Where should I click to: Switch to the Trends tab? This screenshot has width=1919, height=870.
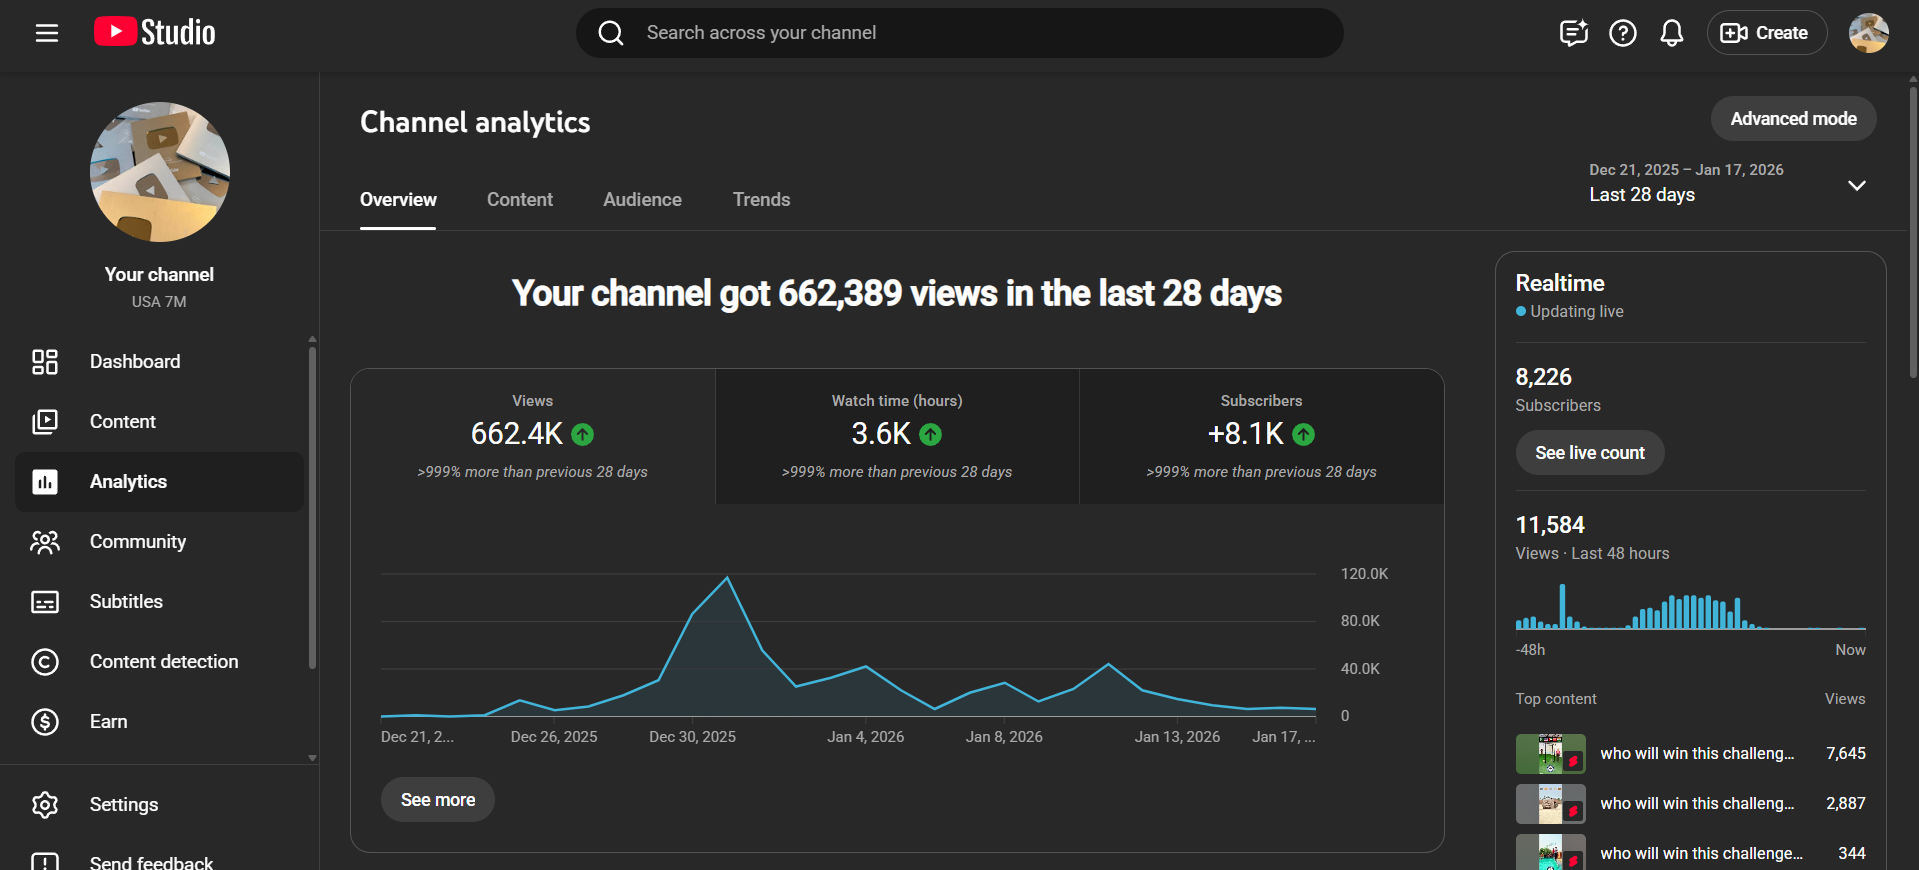[x=761, y=200]
